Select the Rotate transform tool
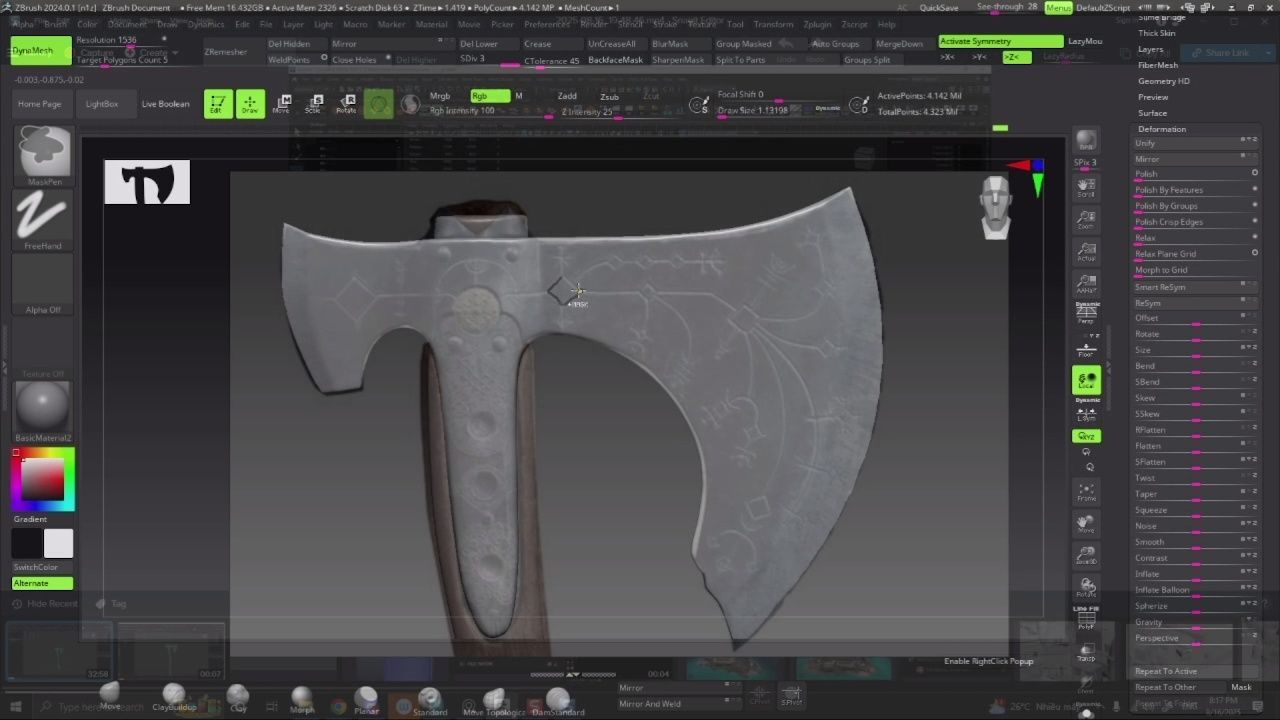The height and width of the screenshot is (720, 1280). click(346, 104)
